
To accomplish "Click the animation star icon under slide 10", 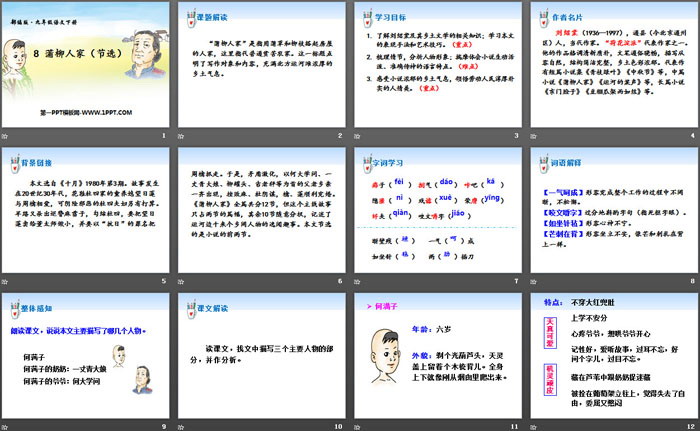I will [x=181, y=427].
